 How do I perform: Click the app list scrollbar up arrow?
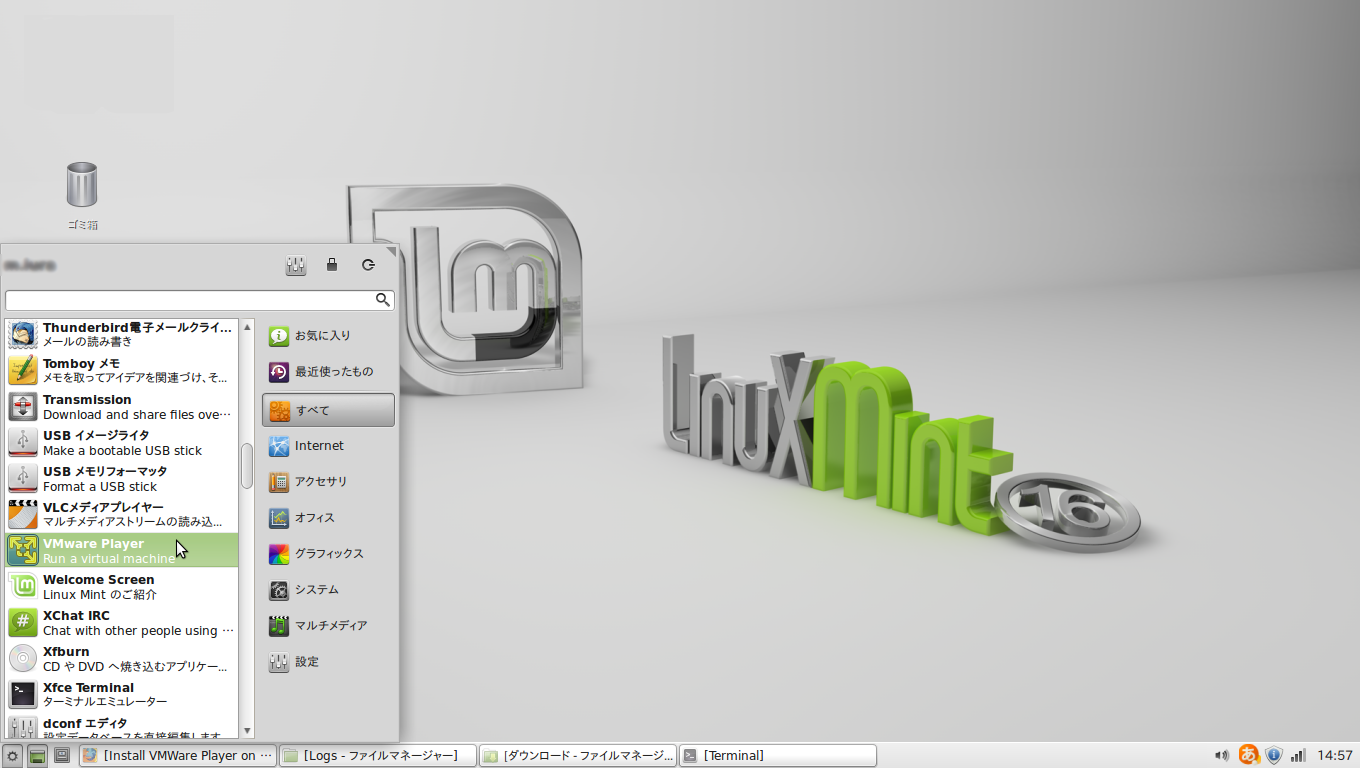[247, 326]
